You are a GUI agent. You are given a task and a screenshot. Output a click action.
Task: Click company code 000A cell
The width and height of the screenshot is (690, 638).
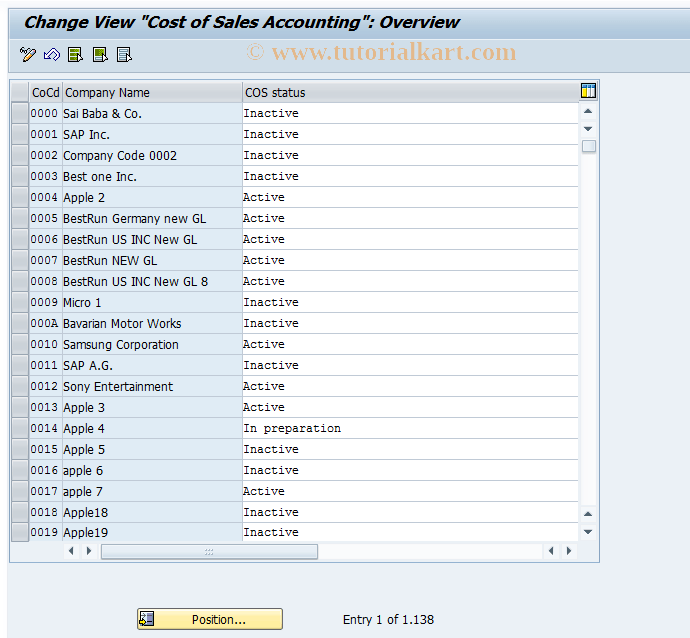point(44,323)
